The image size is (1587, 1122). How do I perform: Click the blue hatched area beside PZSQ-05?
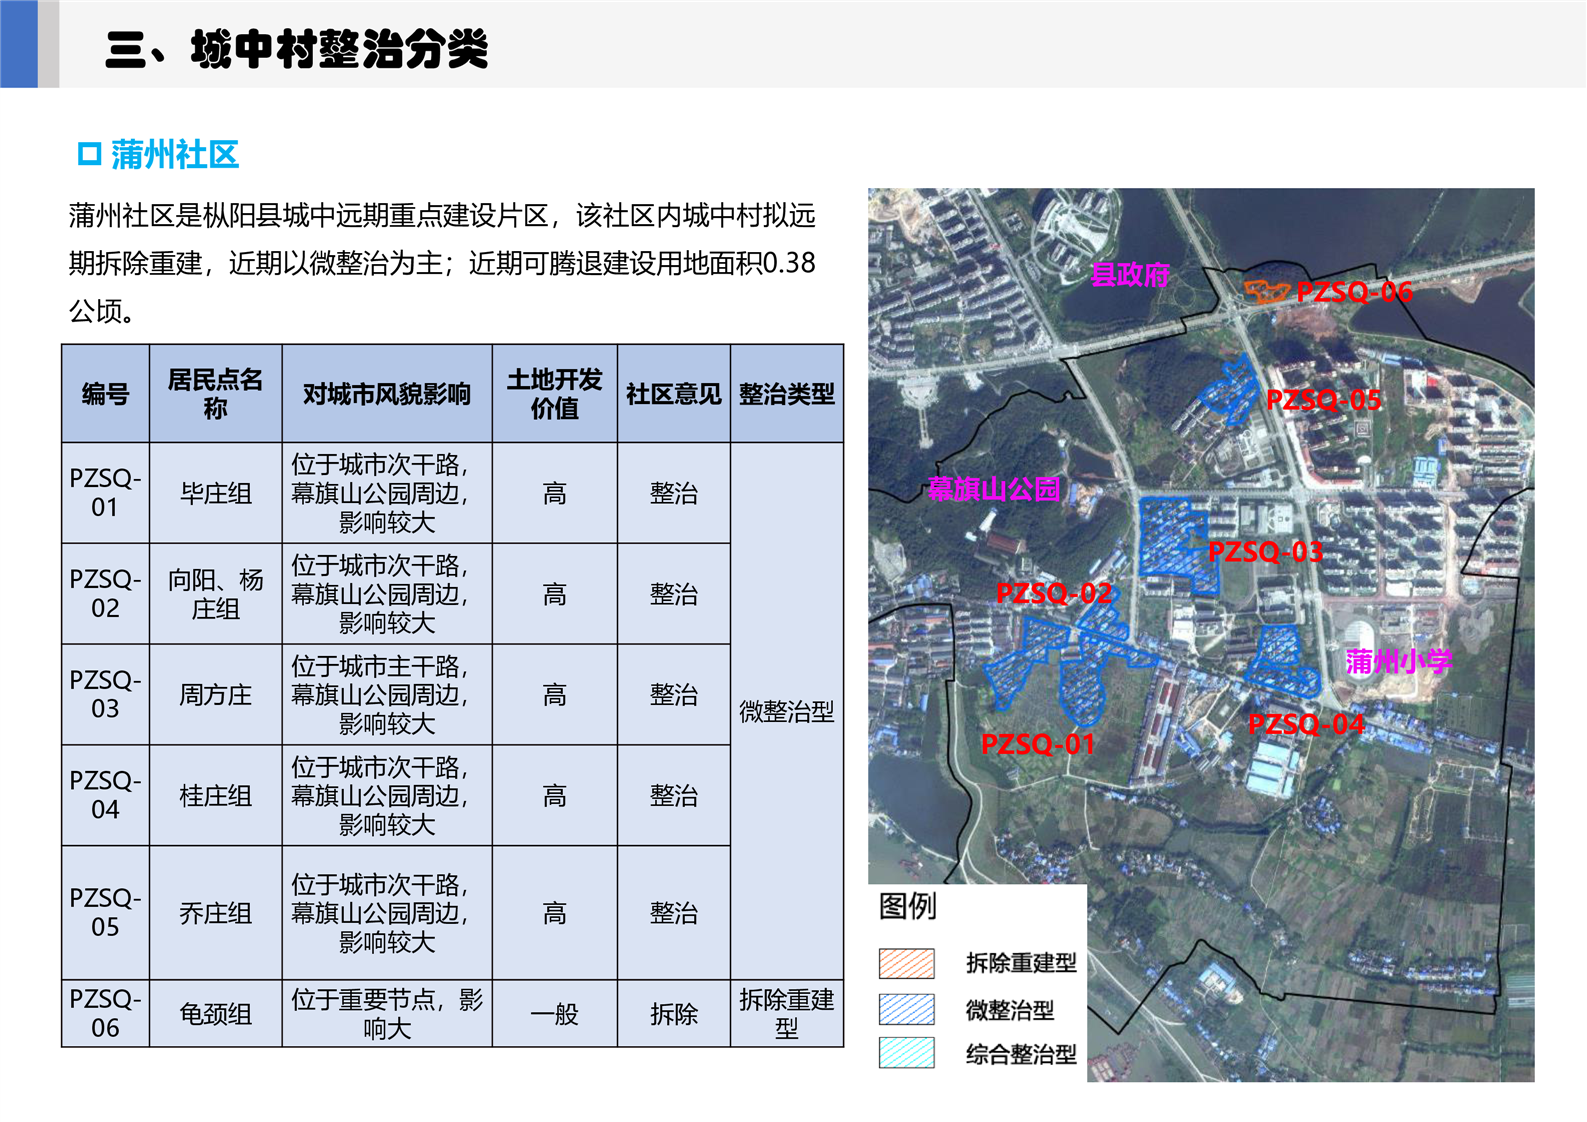coord(1230,392)
